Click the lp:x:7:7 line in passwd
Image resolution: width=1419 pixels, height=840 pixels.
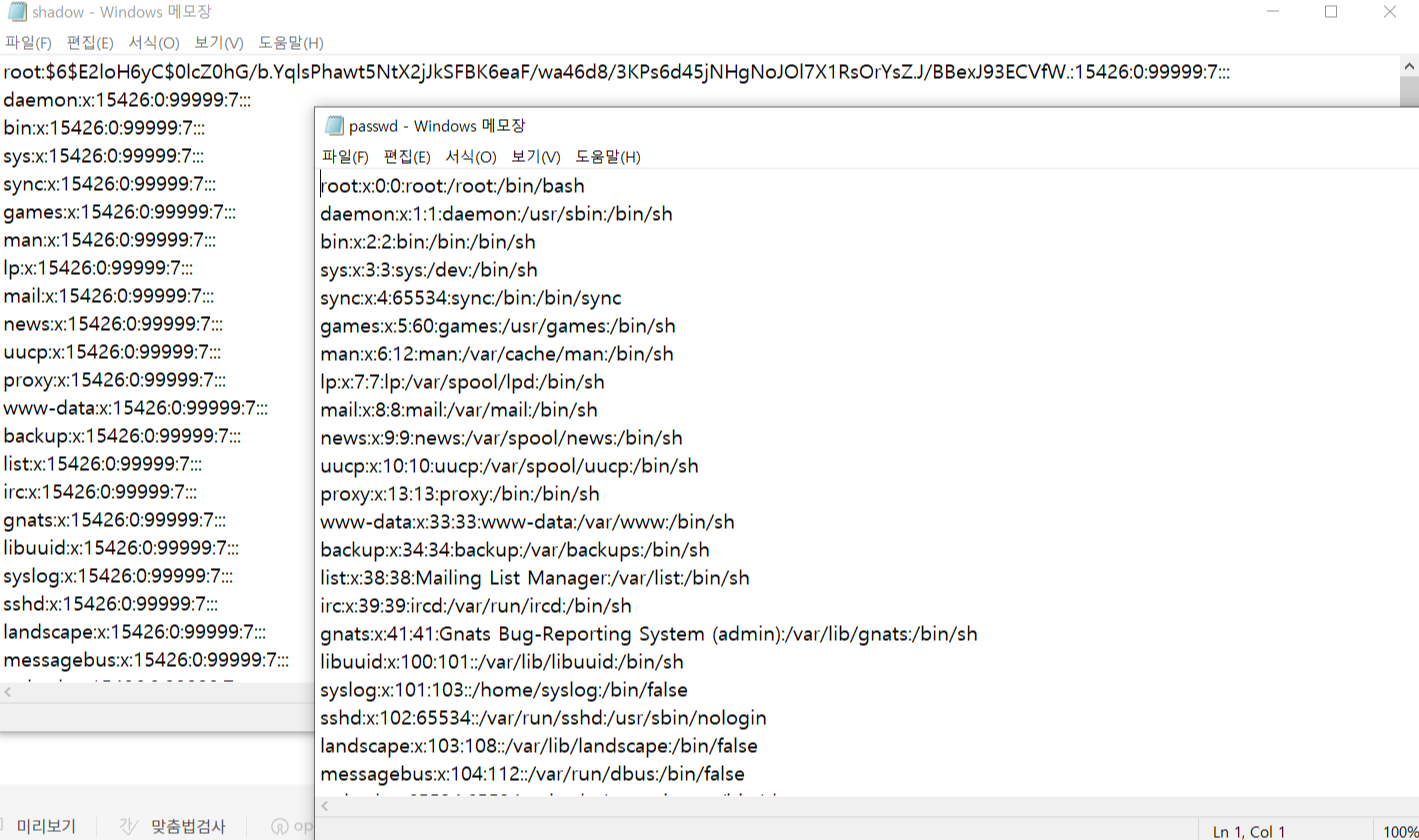[462, 382]
